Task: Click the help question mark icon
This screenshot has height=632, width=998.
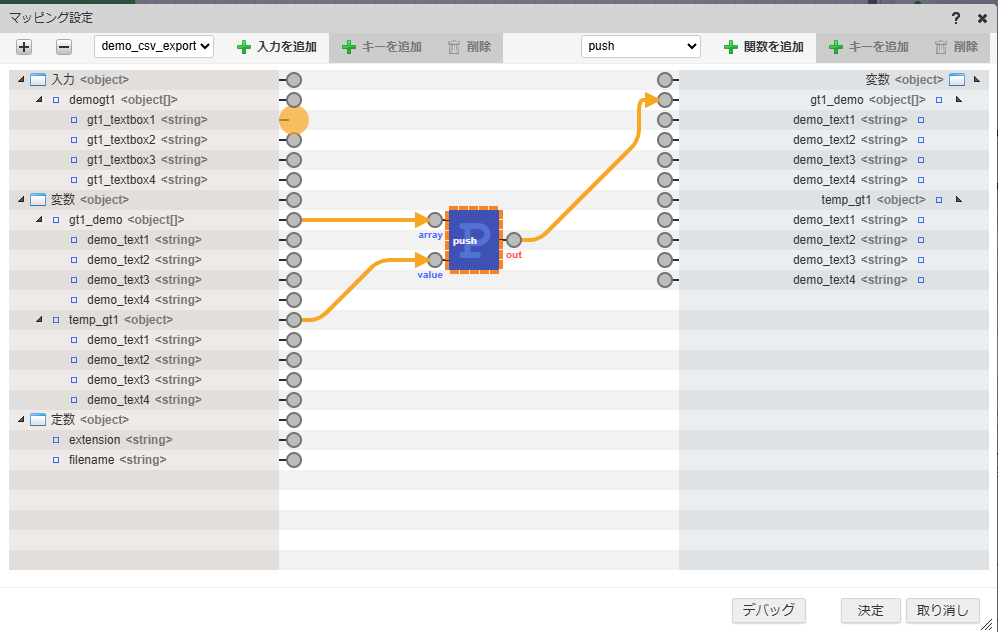Action: click(957, 18)
